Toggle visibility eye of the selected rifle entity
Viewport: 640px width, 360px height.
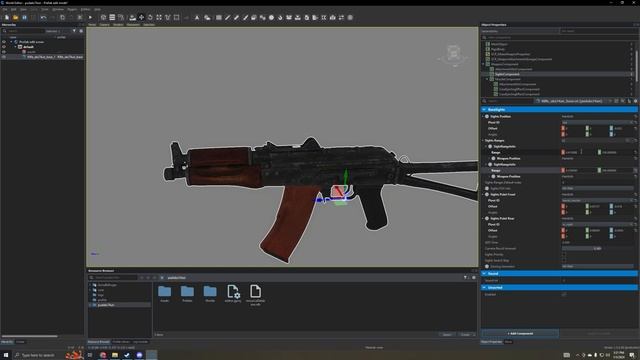(4, 57)
